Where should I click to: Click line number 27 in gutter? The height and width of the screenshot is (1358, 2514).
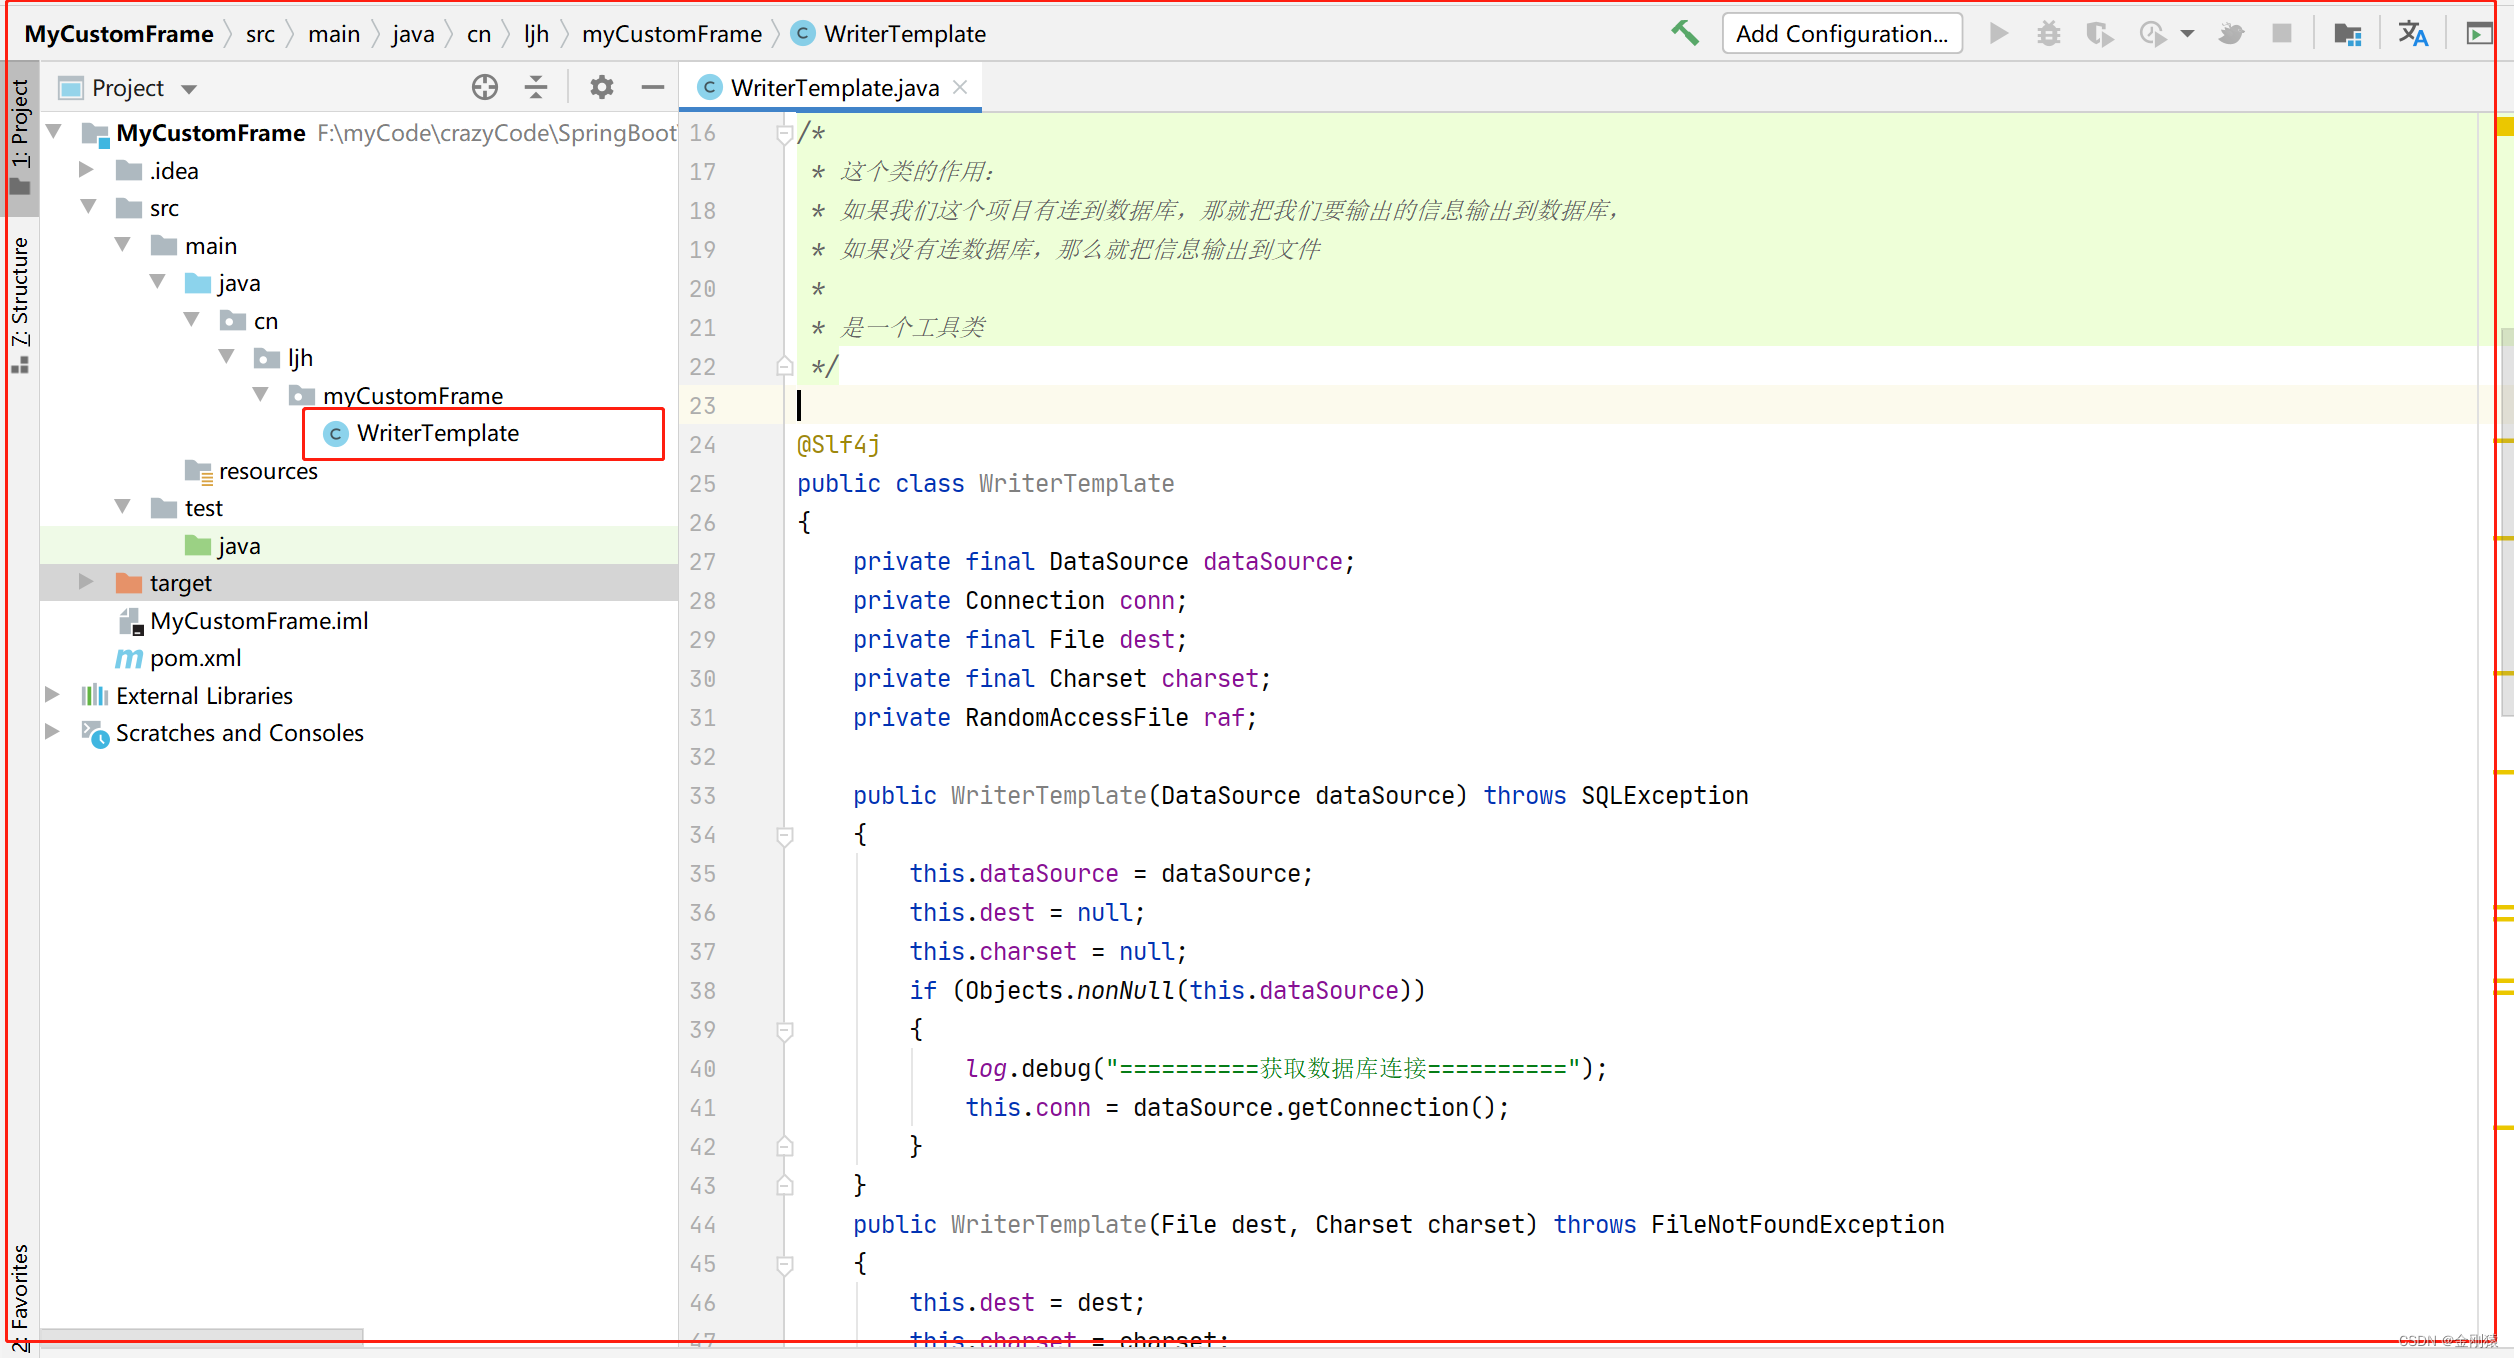coord(702,562)
